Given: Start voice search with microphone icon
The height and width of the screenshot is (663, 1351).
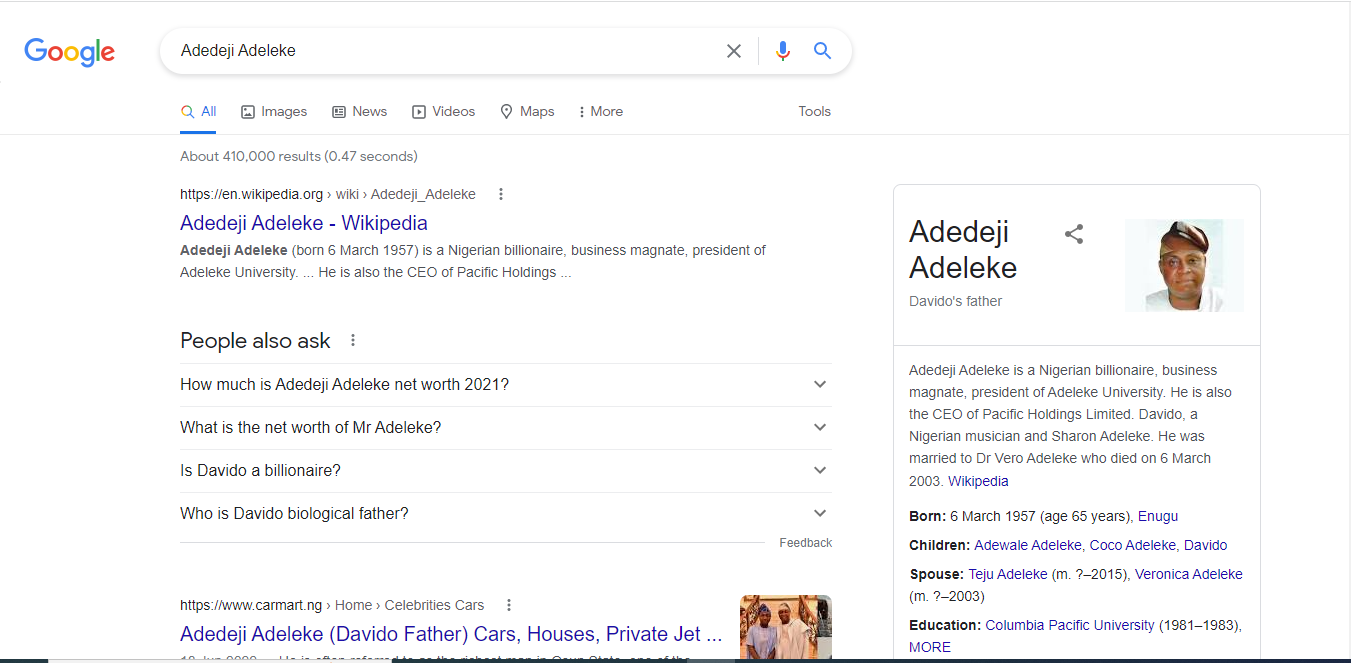Looking at the screenshot, I should click(783, 51).
